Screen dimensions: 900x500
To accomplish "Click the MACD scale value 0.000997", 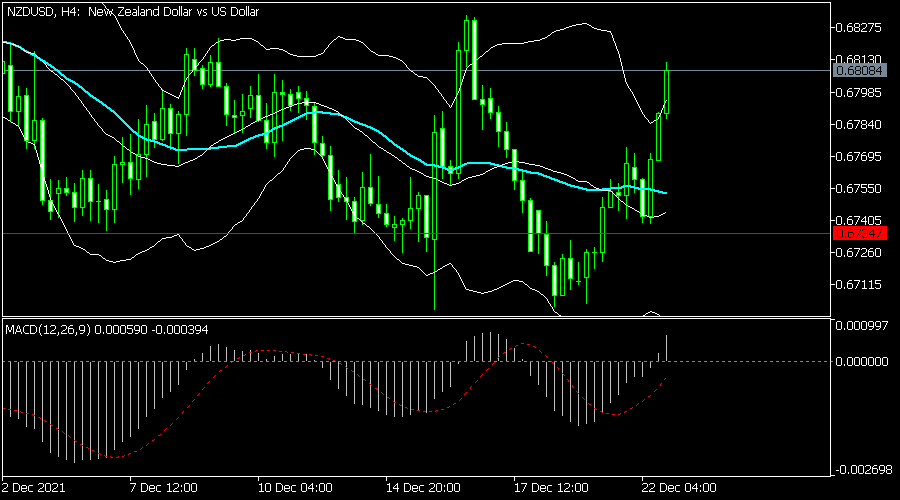I will (862, 326).
